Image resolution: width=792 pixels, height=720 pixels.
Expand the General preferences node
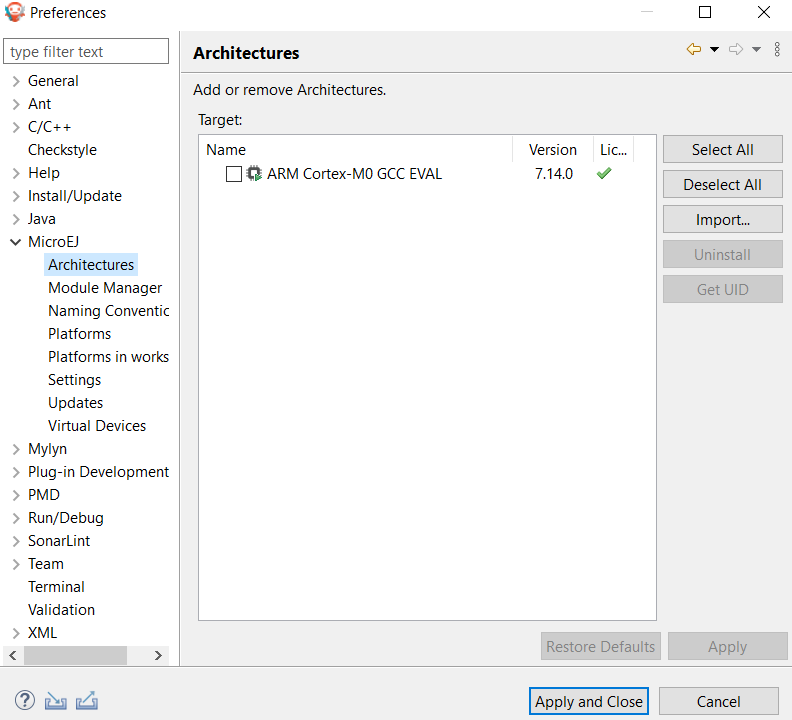coord(16,81)
